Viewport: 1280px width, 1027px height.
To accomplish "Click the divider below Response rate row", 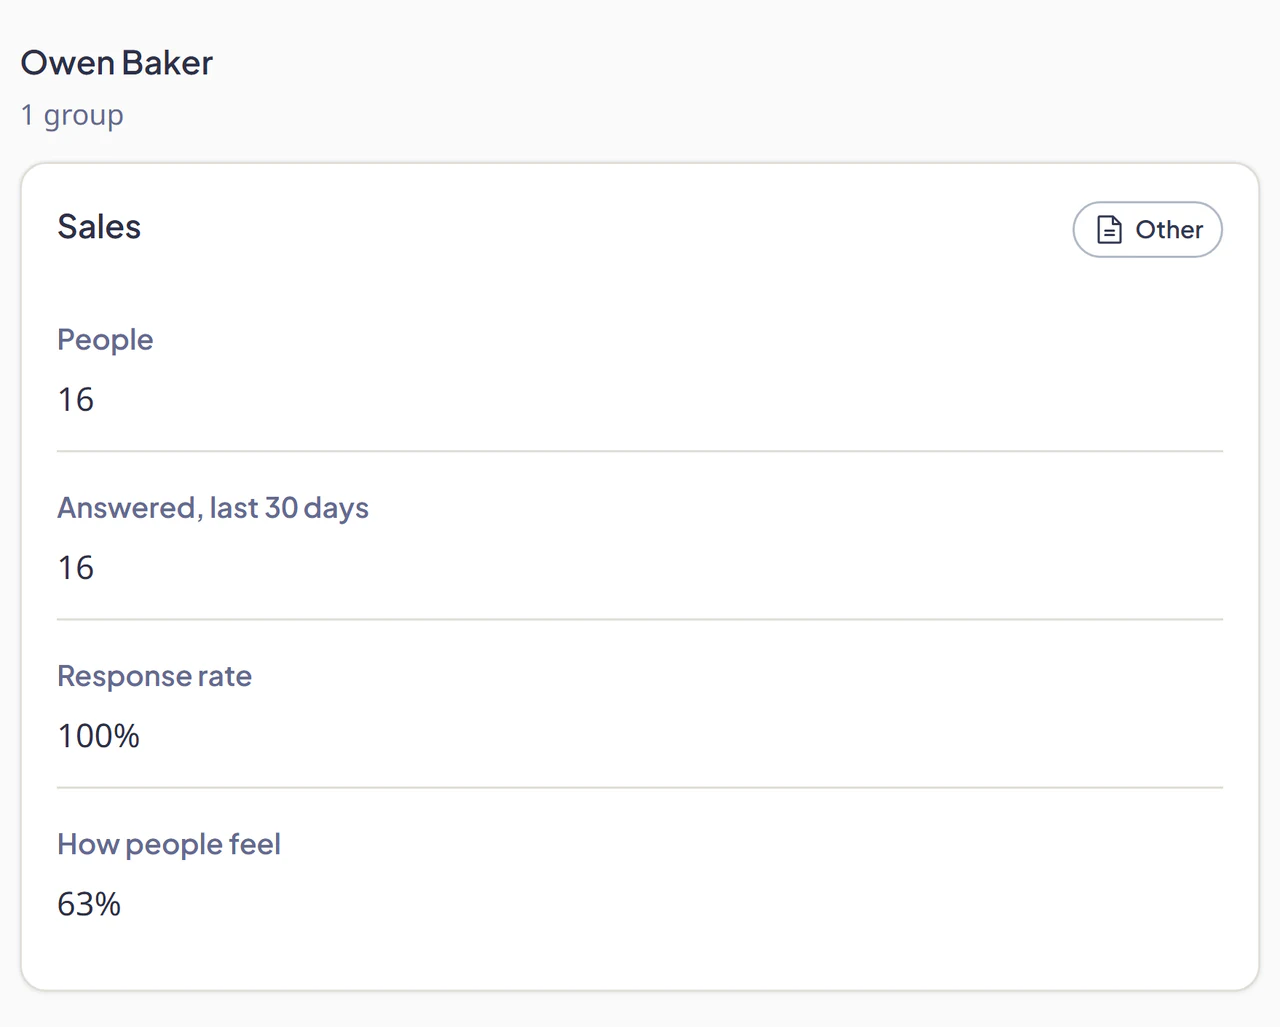I will [x=640, y=787].
